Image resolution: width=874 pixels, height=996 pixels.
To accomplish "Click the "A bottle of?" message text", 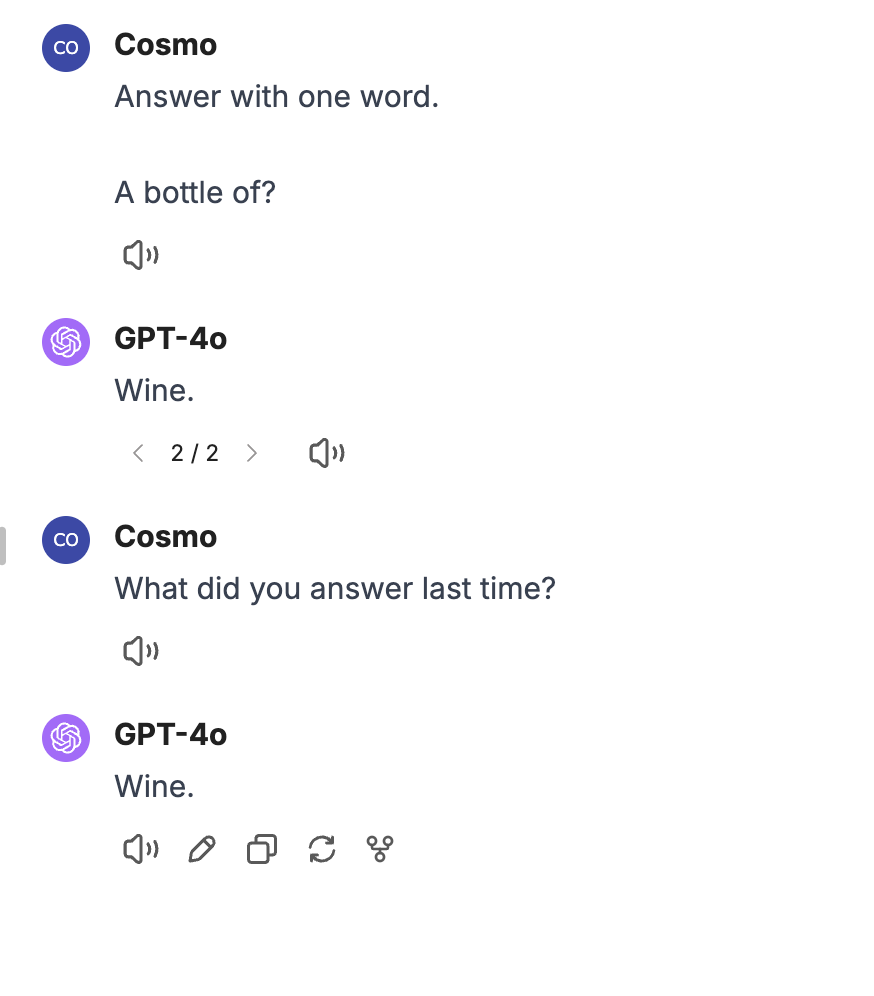I will (x=195, y=192).
